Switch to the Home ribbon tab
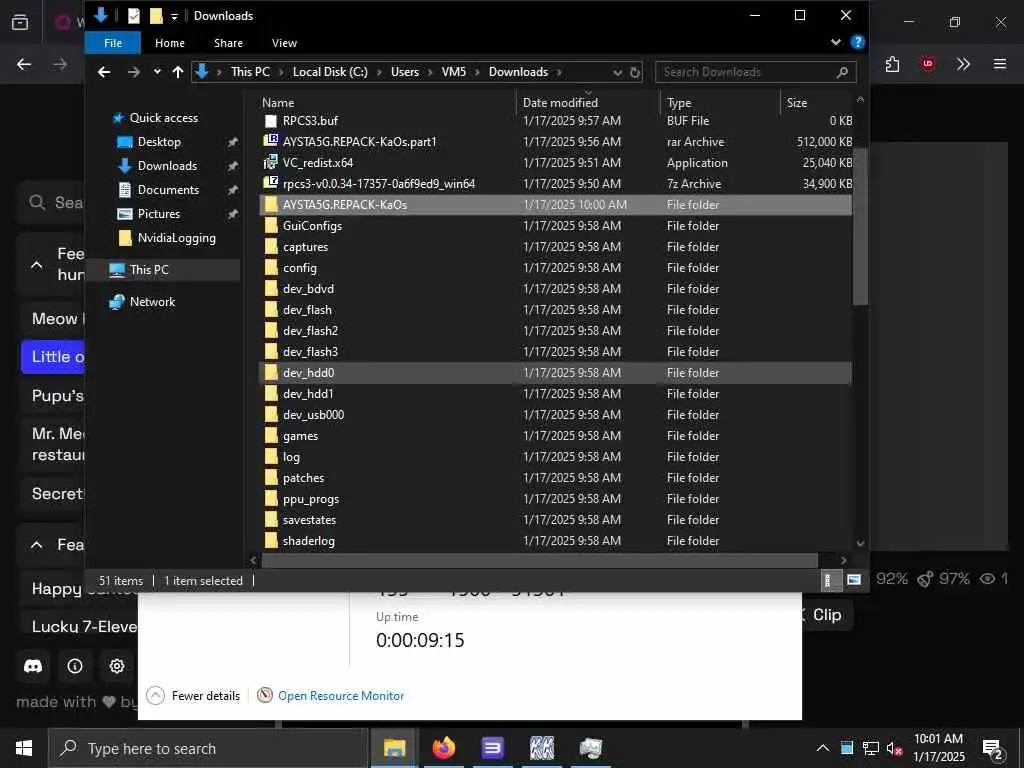The image size is (1024, 768). coord(170,43)
